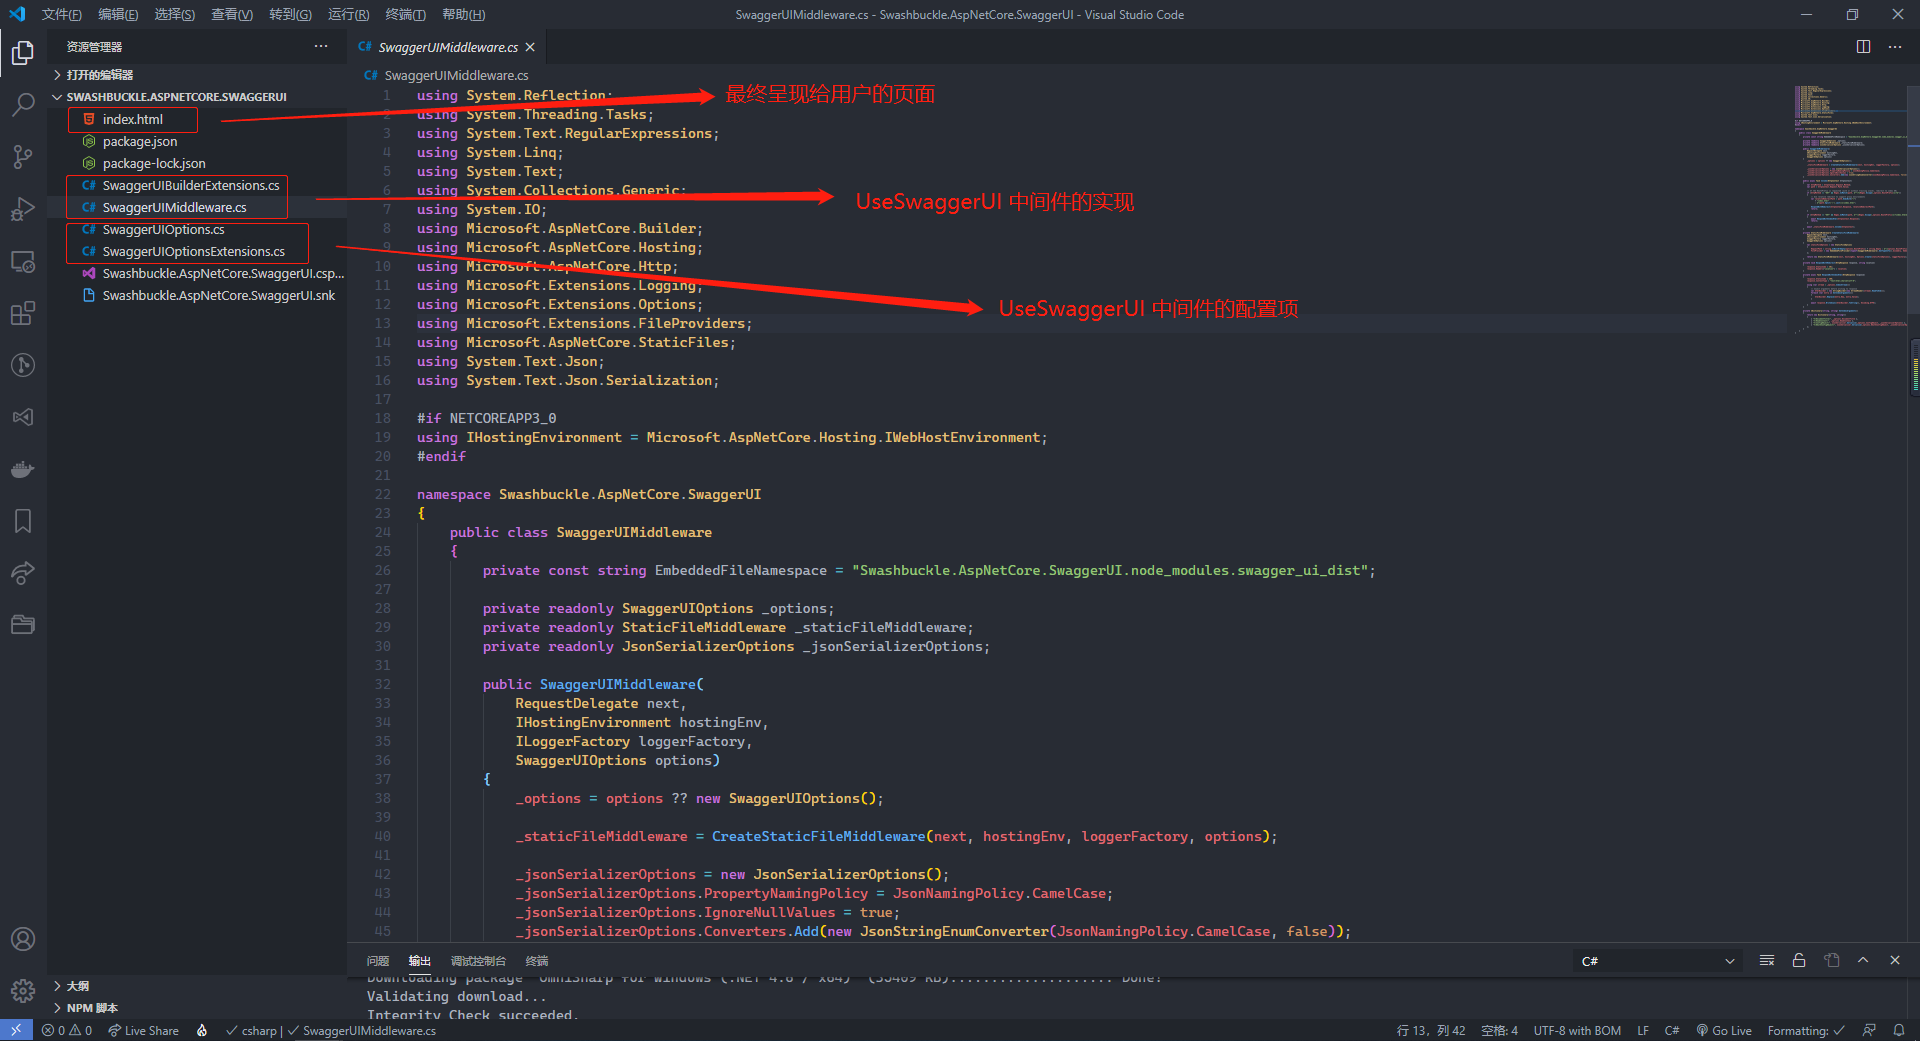
Task: Open Run and Debug view
Action: coord(22,209)
